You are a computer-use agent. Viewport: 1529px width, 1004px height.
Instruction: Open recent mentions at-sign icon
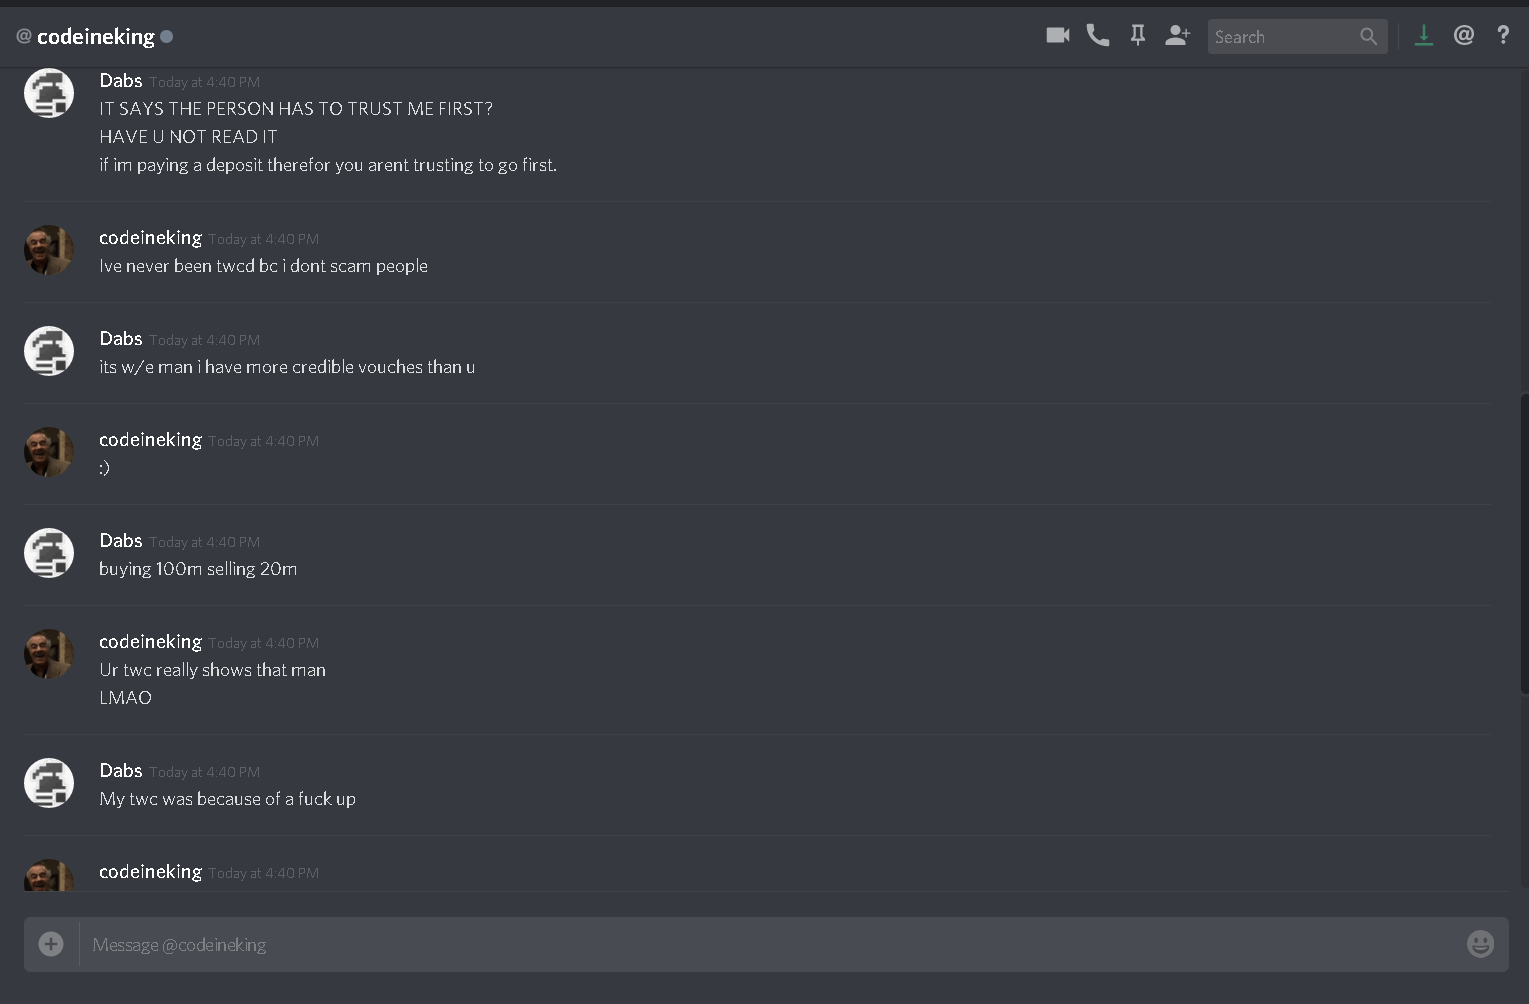click(x=1464, y=36)
